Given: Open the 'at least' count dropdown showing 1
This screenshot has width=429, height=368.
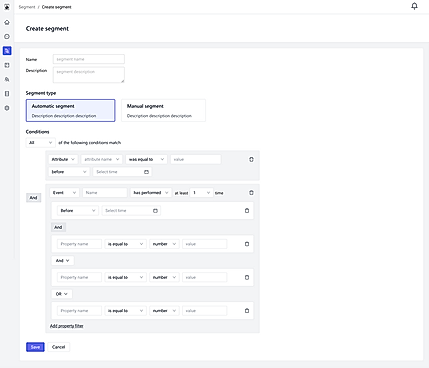Looking at the screenshot, I should [201, 193].
